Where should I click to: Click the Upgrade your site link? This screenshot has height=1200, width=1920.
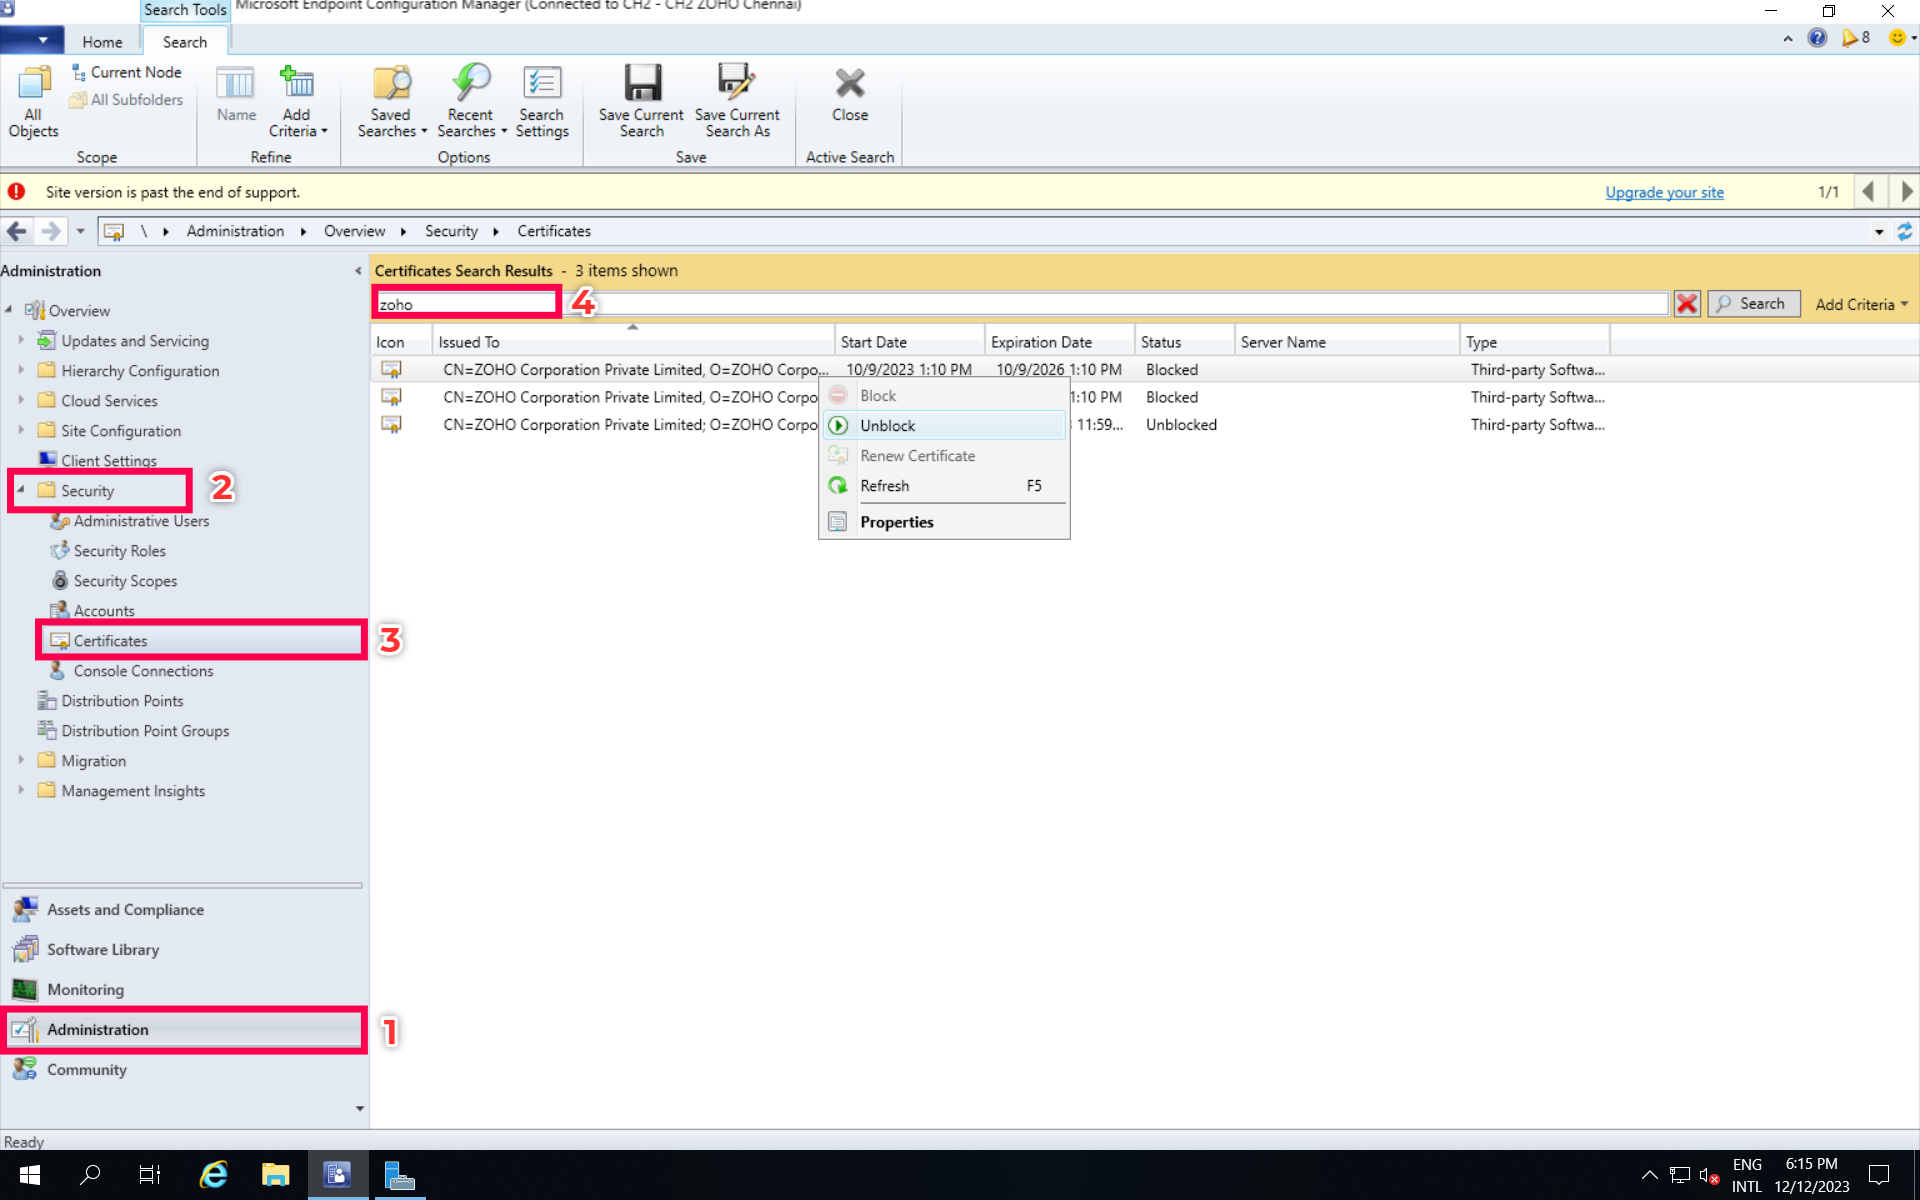(1664, 192)
